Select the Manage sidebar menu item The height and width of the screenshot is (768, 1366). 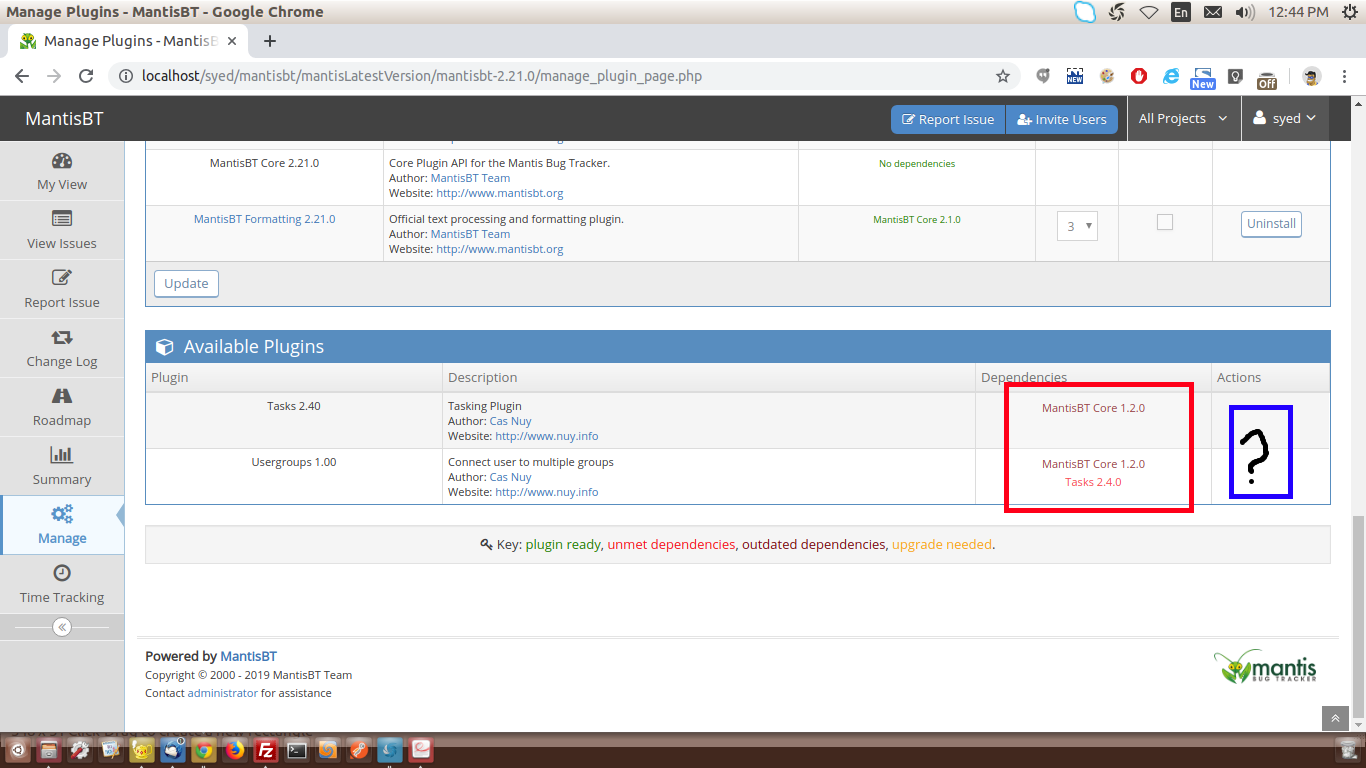(62, 525)
